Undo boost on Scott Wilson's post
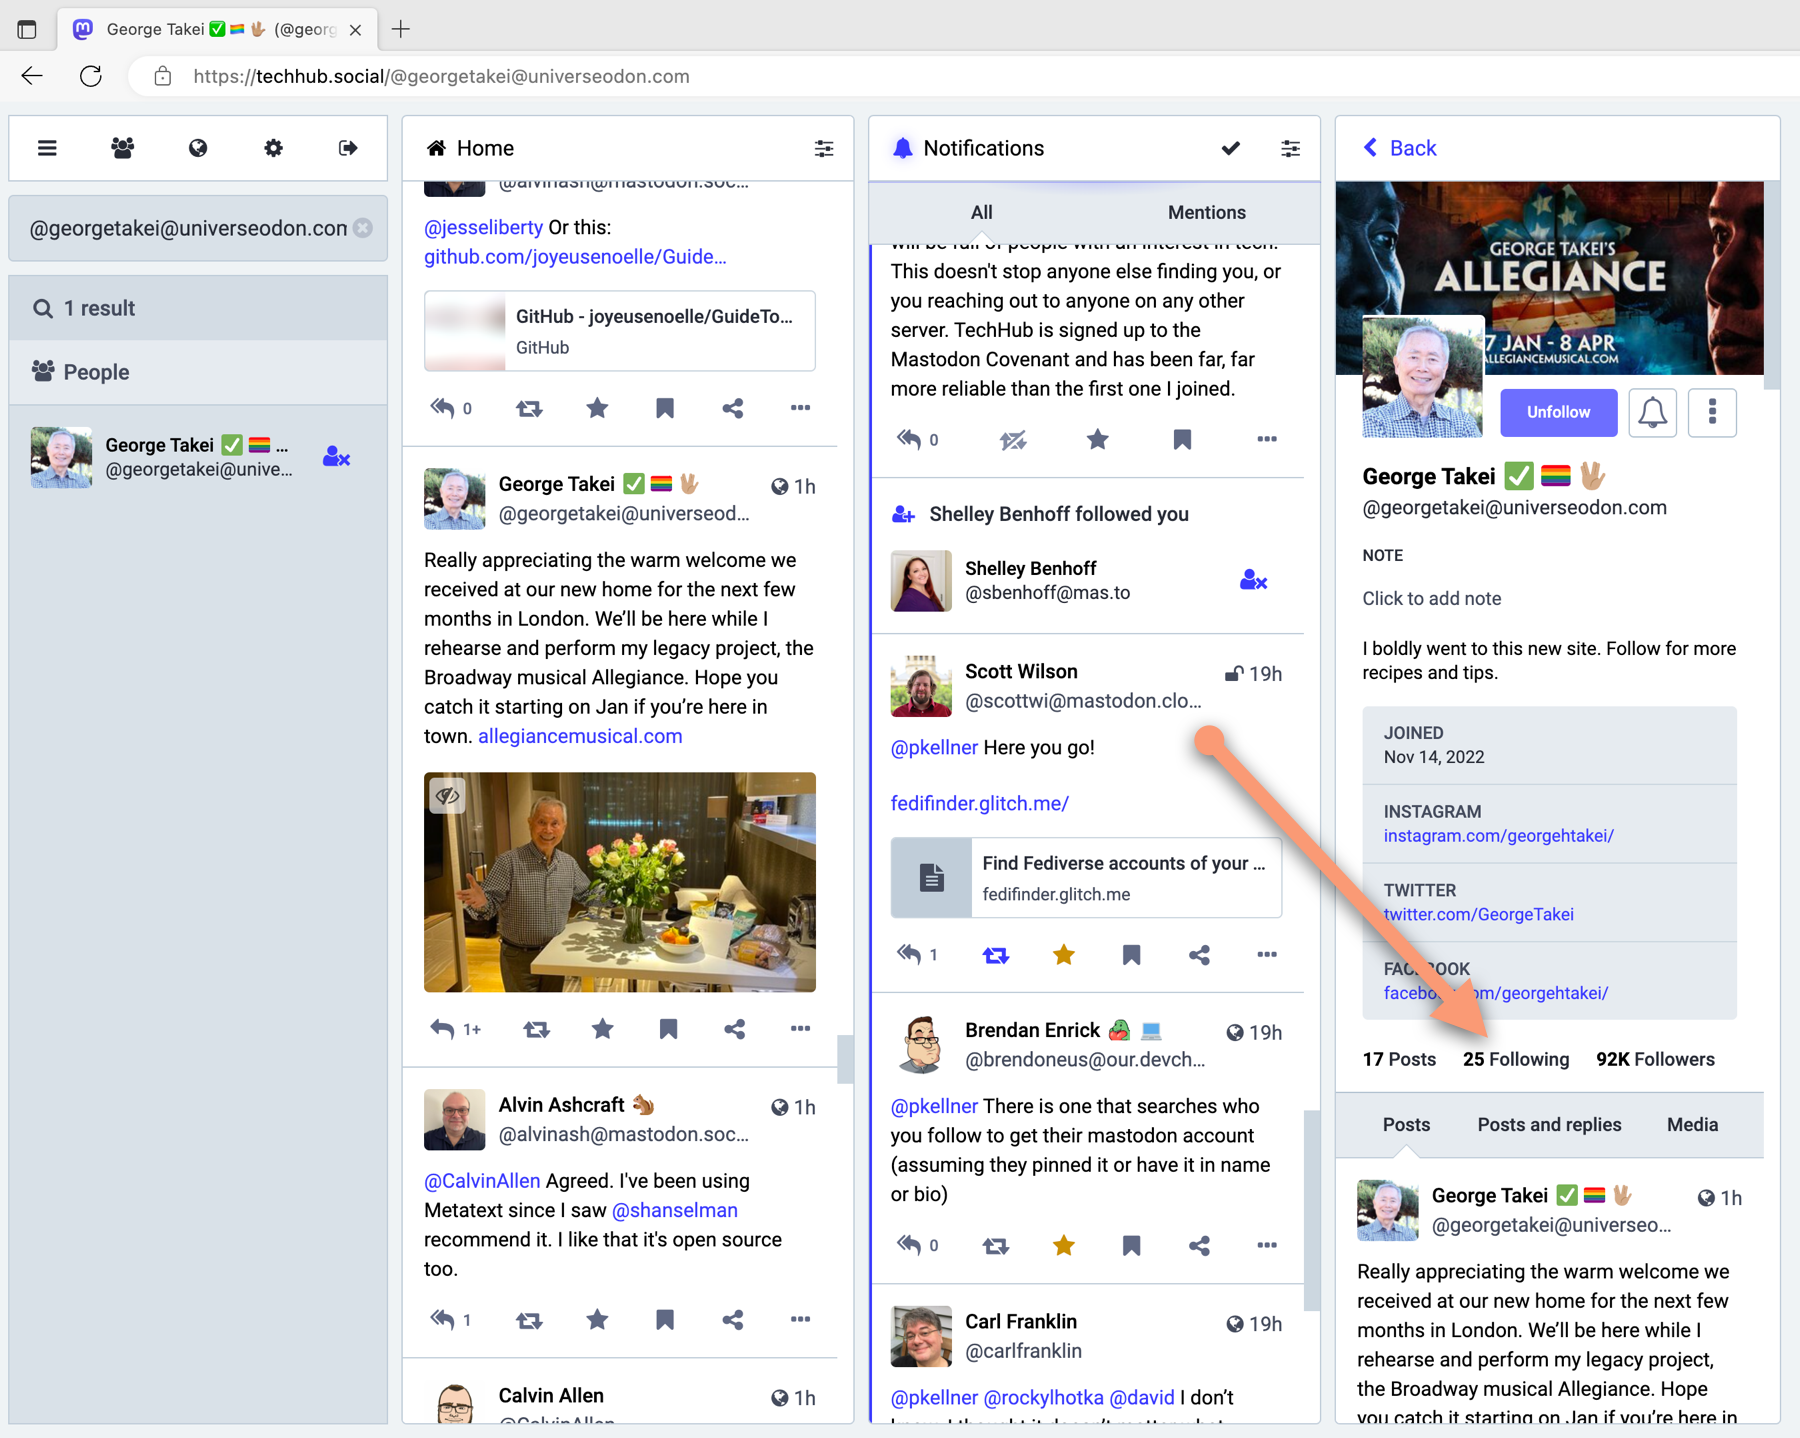 pos(996,955)
